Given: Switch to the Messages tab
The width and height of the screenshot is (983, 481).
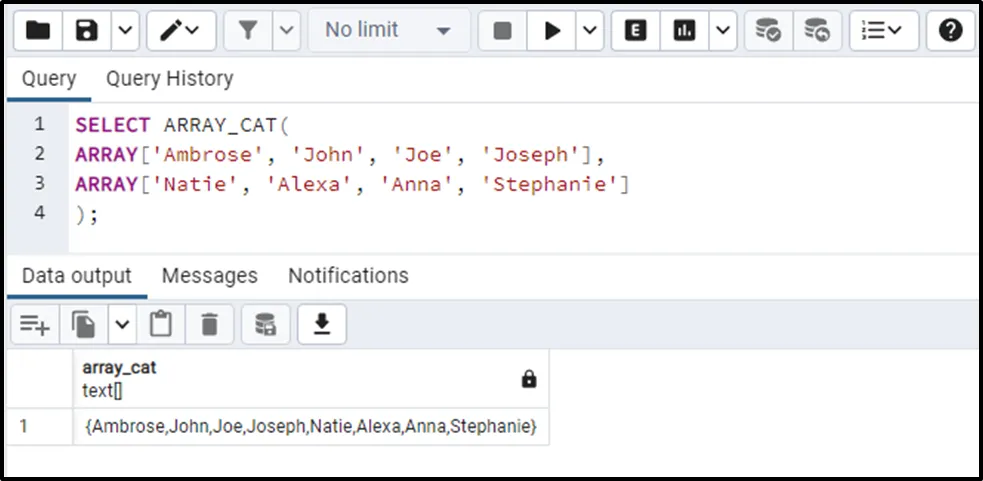Looking at the screenshot, I should 209,275.
